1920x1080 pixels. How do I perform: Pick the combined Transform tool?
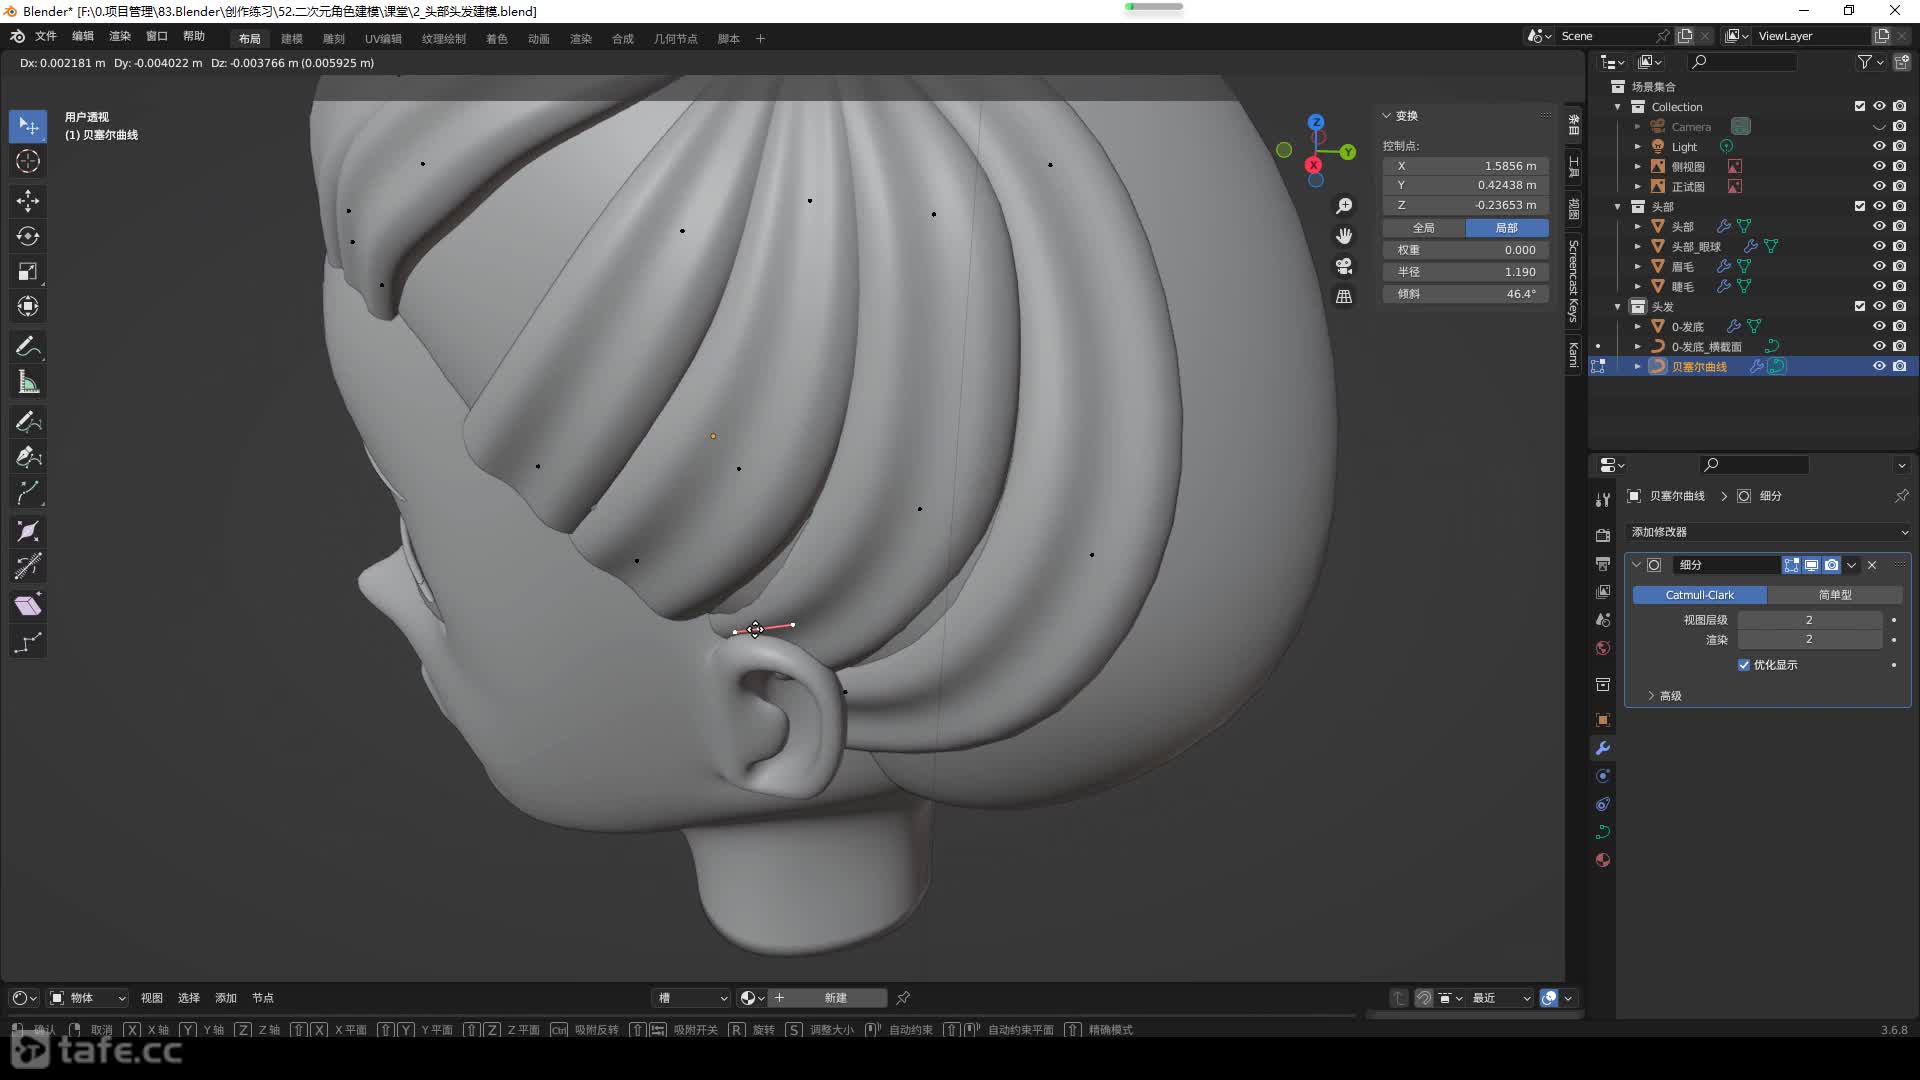[28, 306]
